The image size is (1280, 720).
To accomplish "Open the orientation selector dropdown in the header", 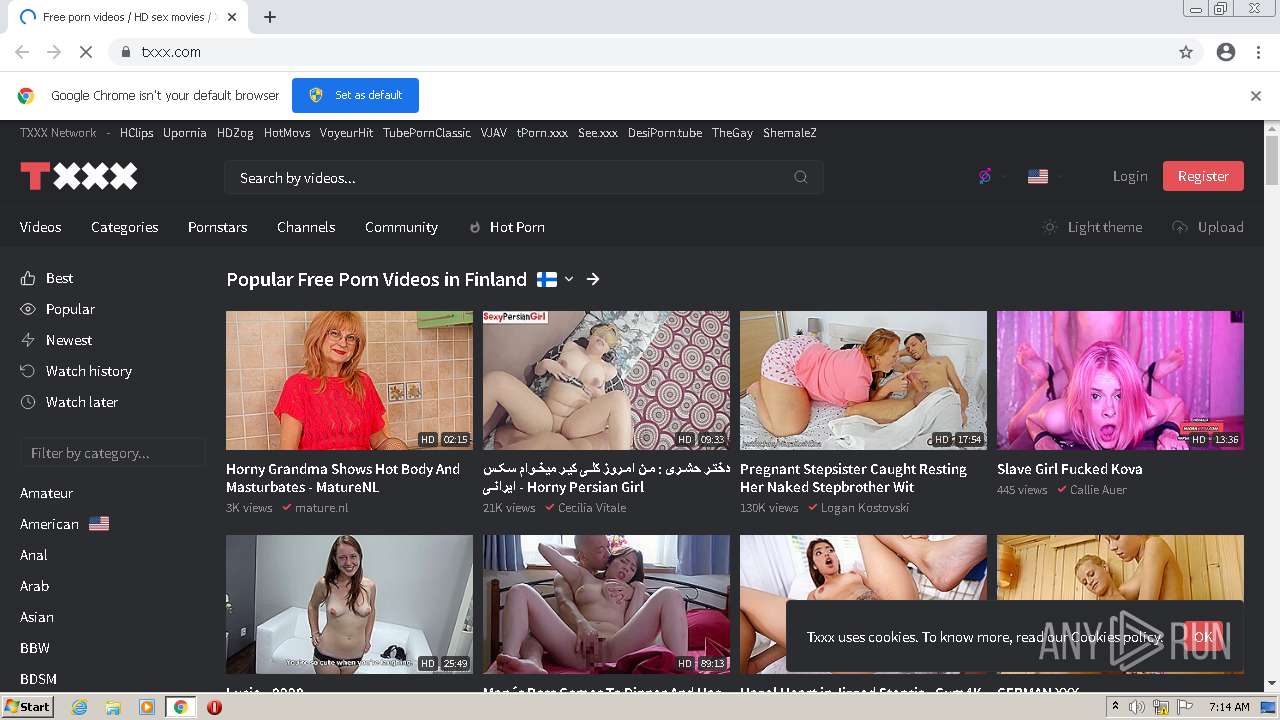I will coord(993,176).
